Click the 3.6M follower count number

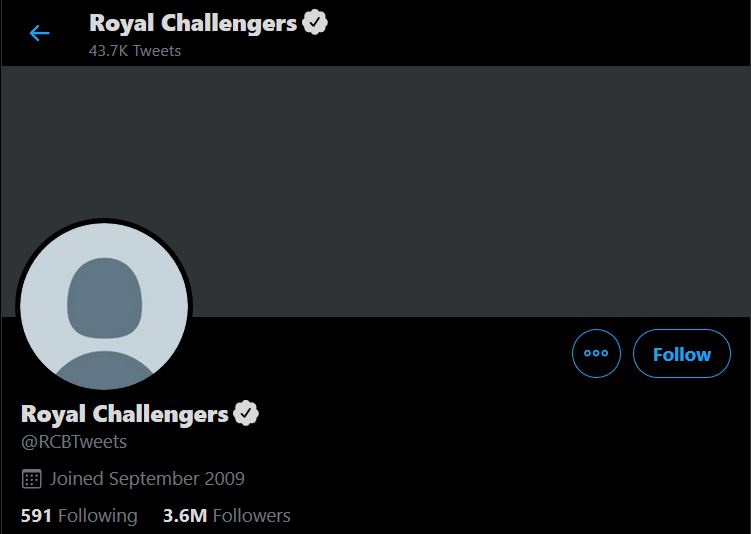click(185, 516)
